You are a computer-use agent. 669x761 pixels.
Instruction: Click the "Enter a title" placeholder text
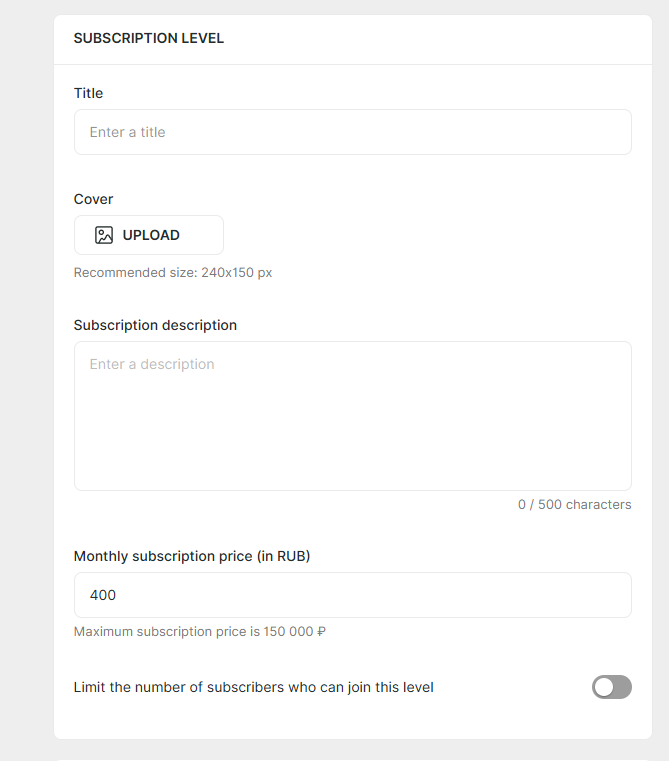[127, 132]
